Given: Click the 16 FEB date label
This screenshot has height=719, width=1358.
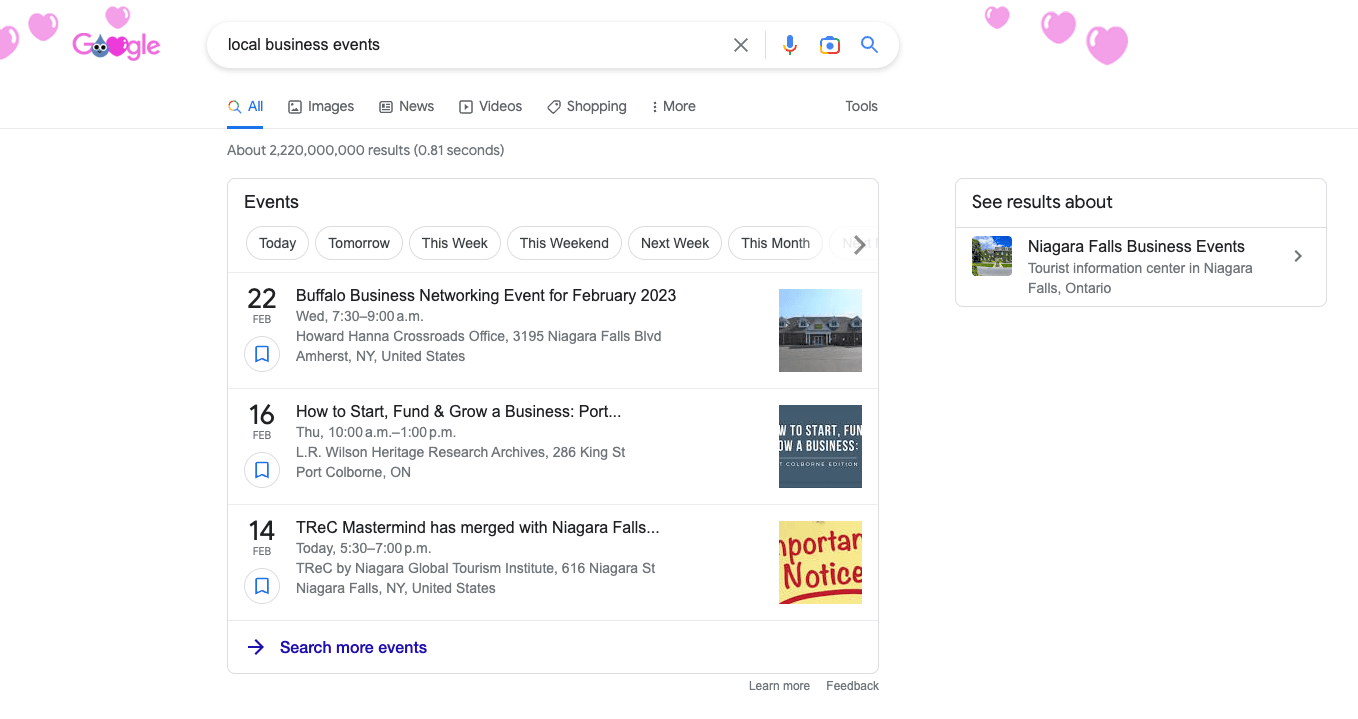Looking at the screenshot, I should pos(262,420).
